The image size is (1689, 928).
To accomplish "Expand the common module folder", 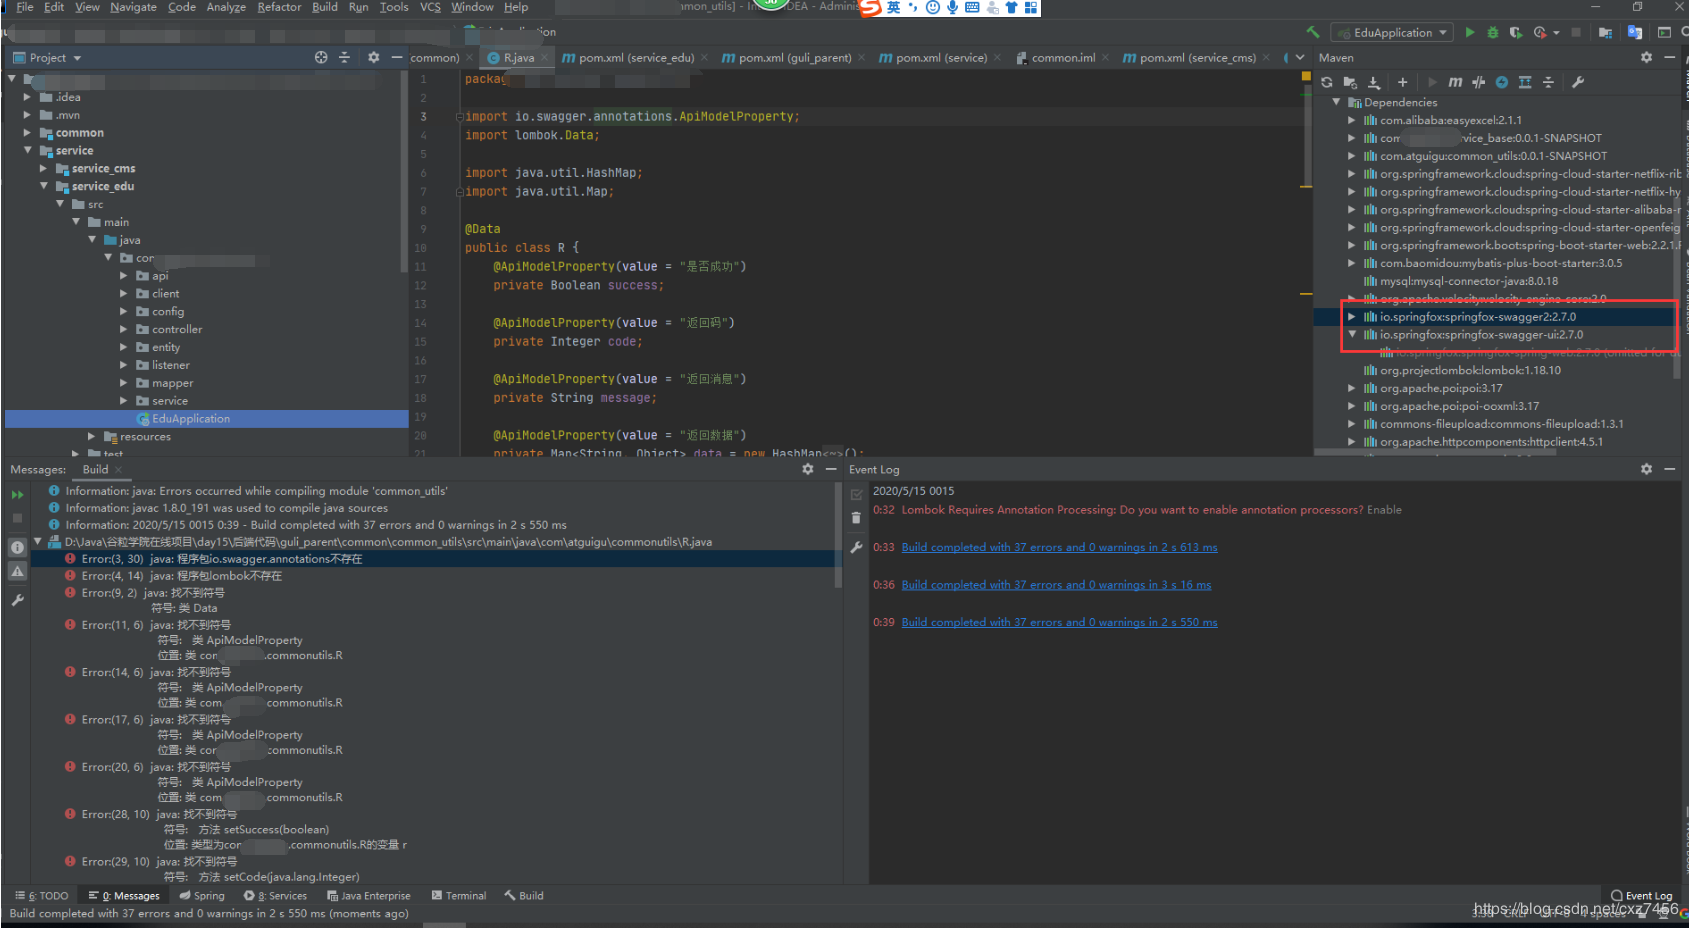I will (28, 133).
